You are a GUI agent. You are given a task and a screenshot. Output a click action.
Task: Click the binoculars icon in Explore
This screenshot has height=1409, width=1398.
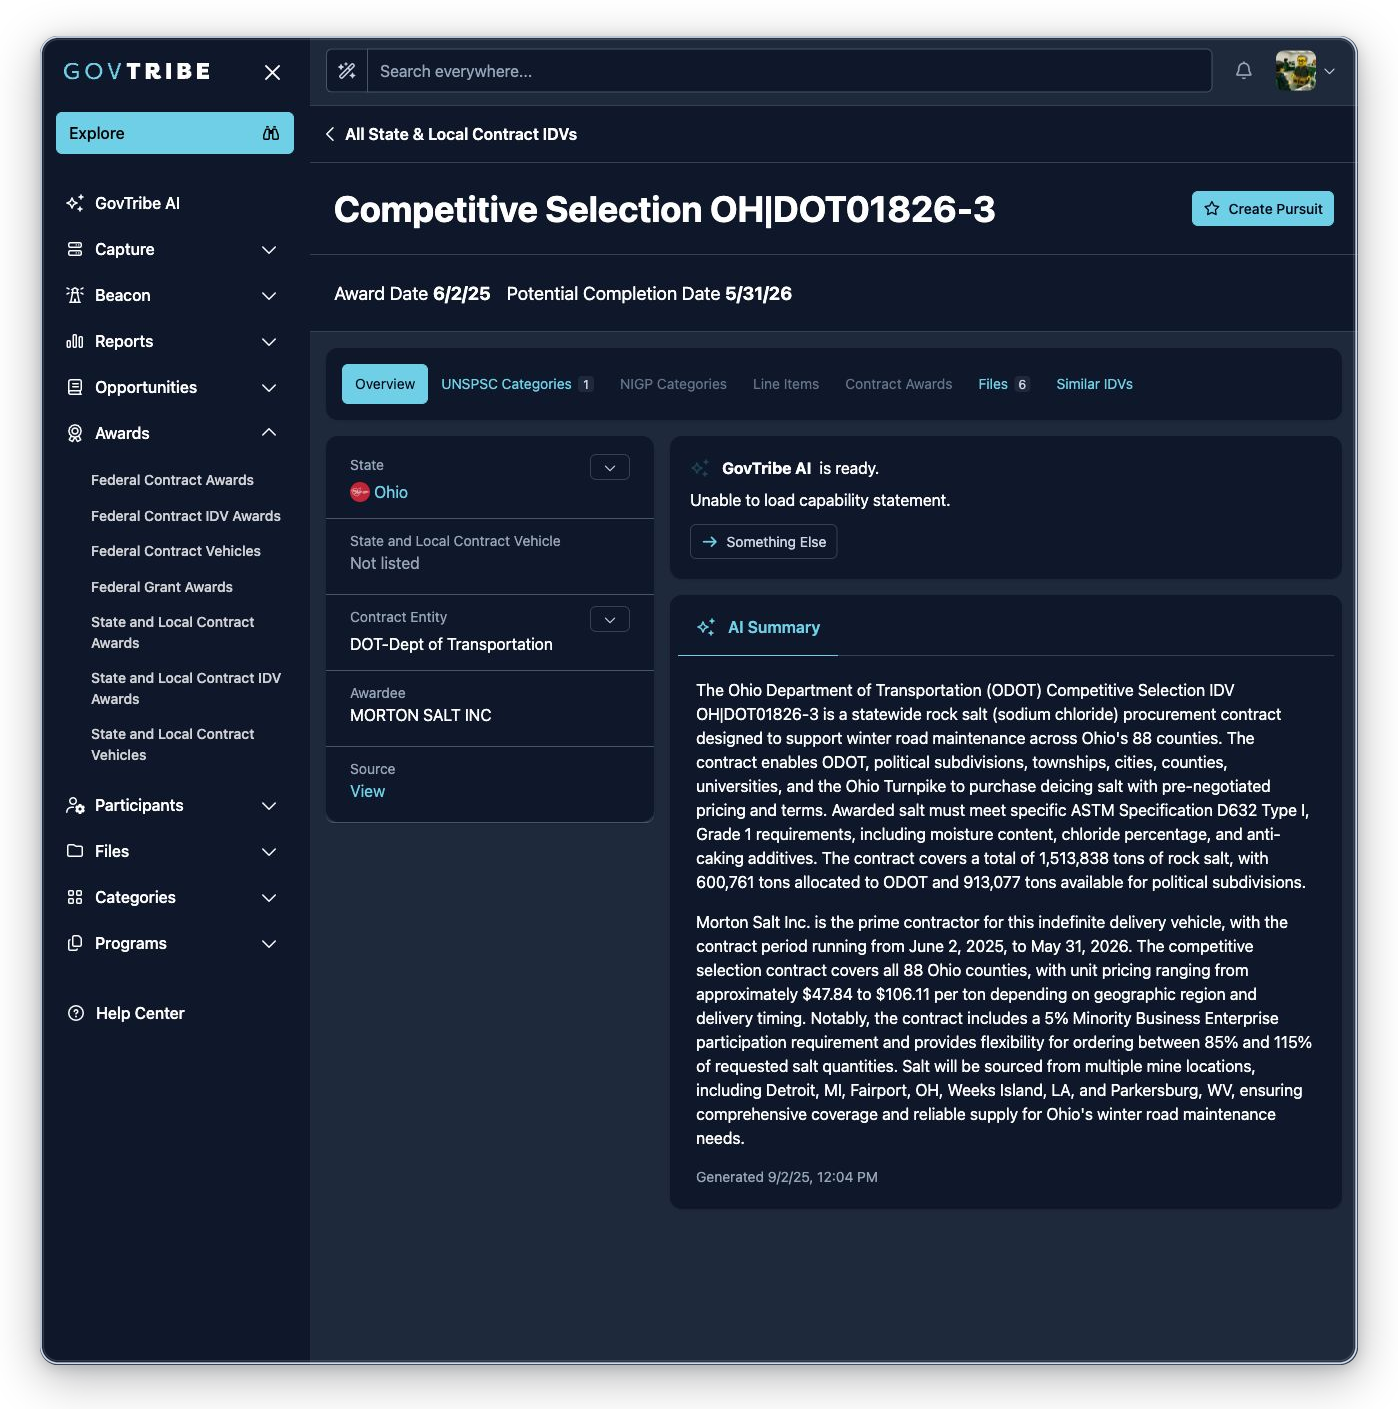(271, 133)
